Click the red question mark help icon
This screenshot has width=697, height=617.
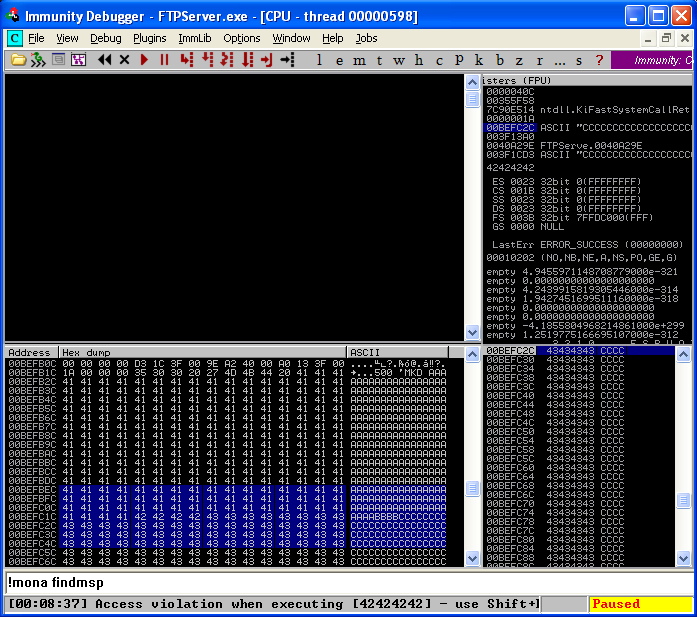(x=599, y=60)
